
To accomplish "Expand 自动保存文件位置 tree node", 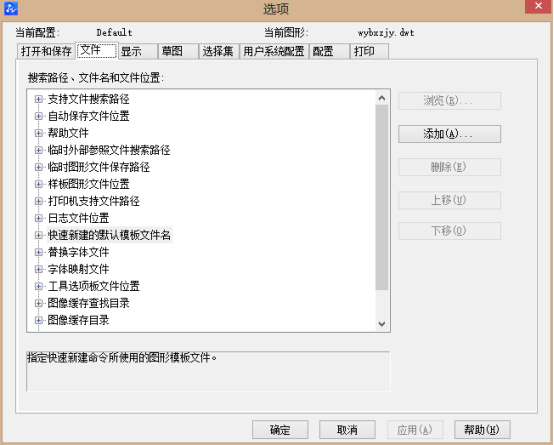I will click(39, 116).
